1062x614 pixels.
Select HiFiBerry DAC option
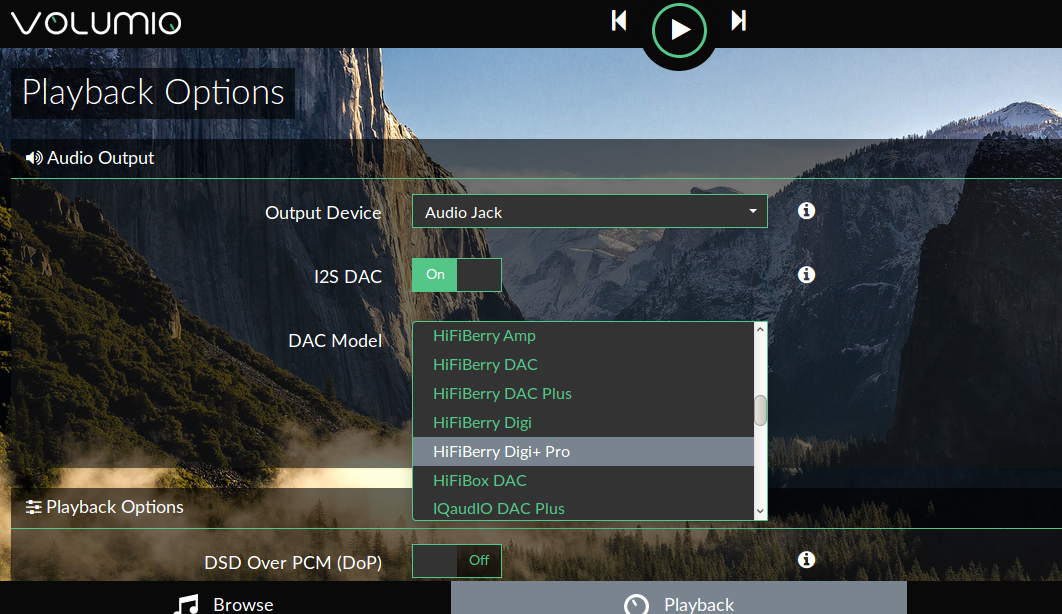point(583,365)
